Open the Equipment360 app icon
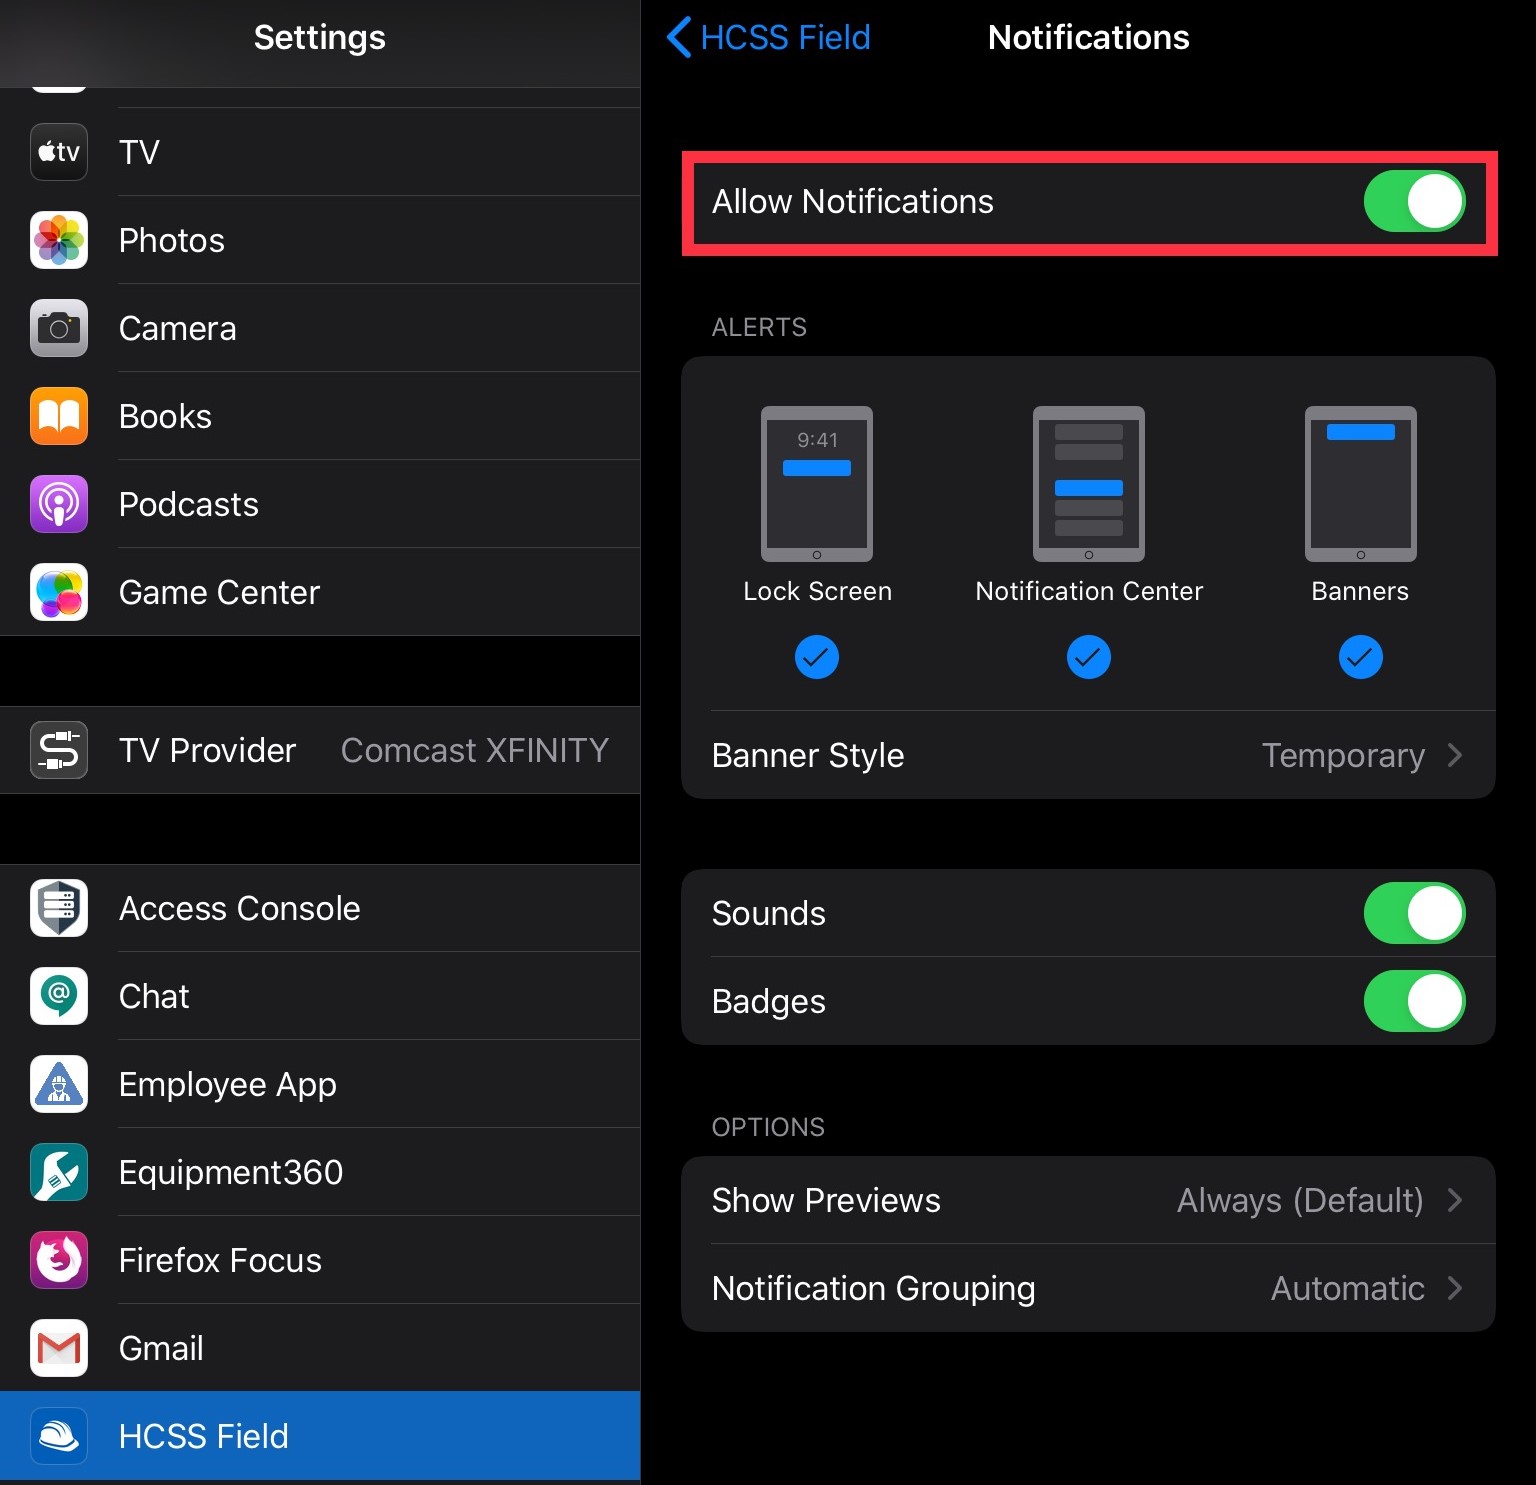The width and height of the screenshot is (1536, 1485). pyautogui.click(x=58, y=1172)
